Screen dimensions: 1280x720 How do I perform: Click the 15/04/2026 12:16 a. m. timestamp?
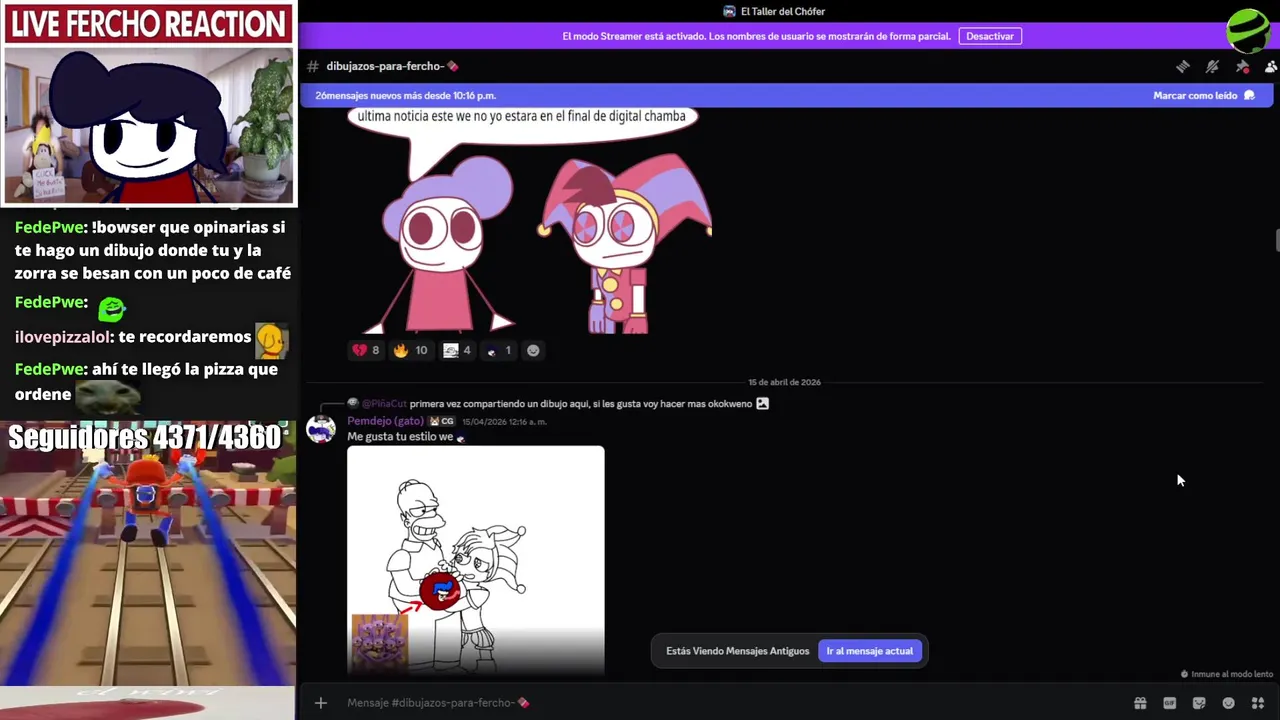(x=504, y=422)
